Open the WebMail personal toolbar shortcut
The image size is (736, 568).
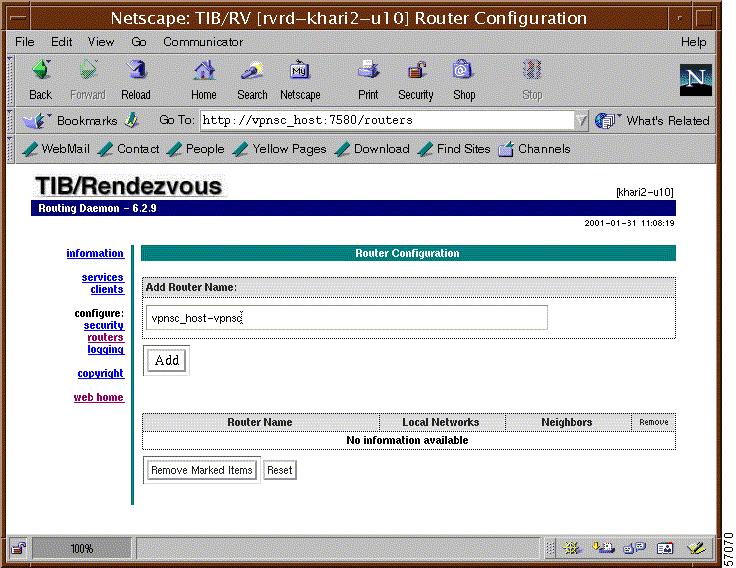56,149
